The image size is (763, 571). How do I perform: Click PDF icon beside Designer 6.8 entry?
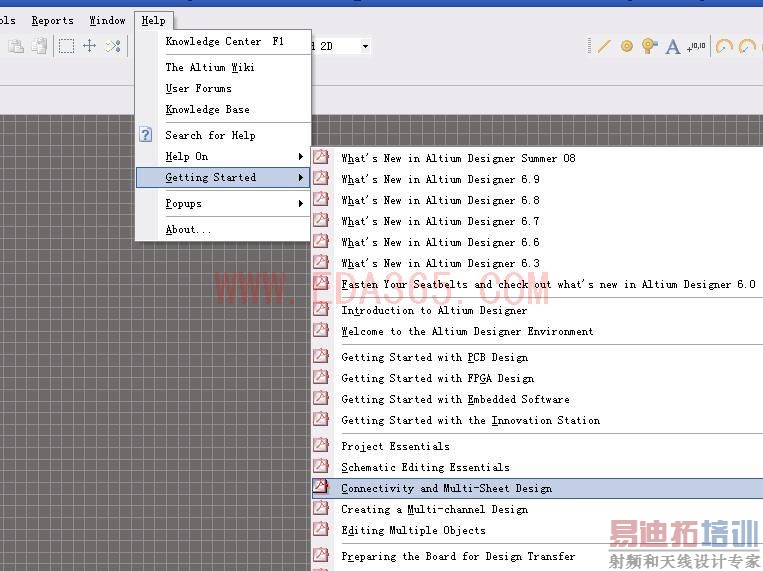[x=321, y=199]
